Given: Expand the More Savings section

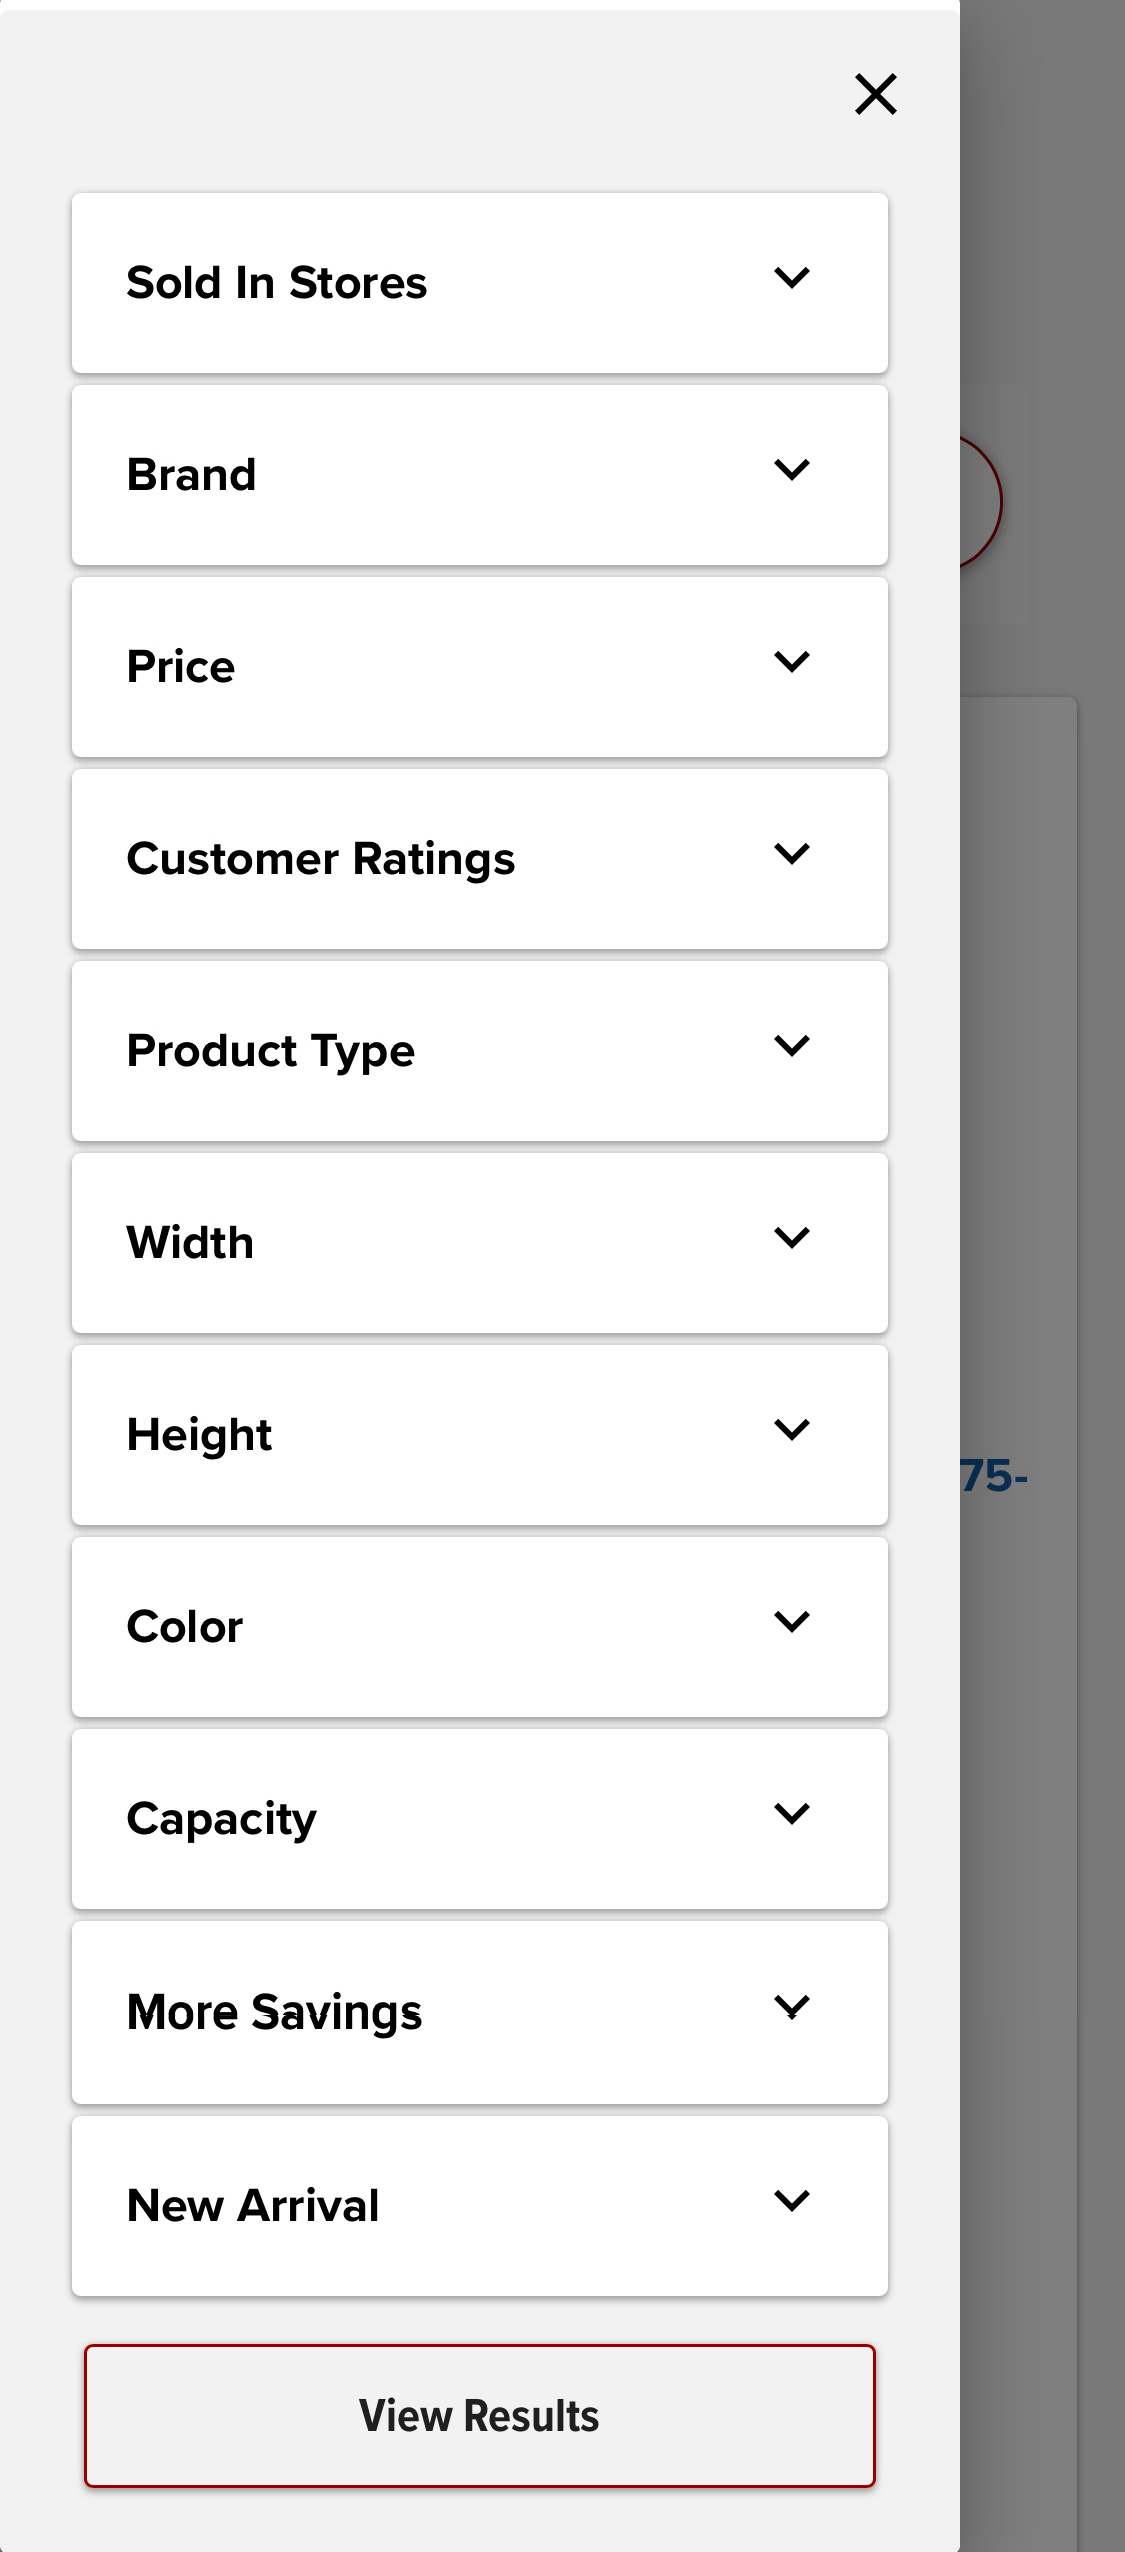Looking at the screenshot, I should (x=480, y=2010).
